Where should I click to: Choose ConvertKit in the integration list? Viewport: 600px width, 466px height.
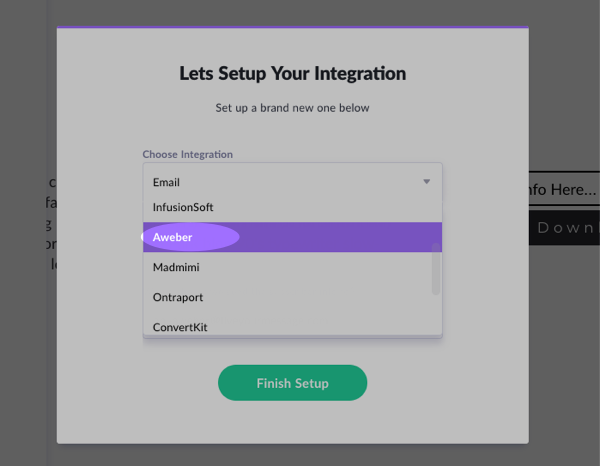click(x=180, y=326)
